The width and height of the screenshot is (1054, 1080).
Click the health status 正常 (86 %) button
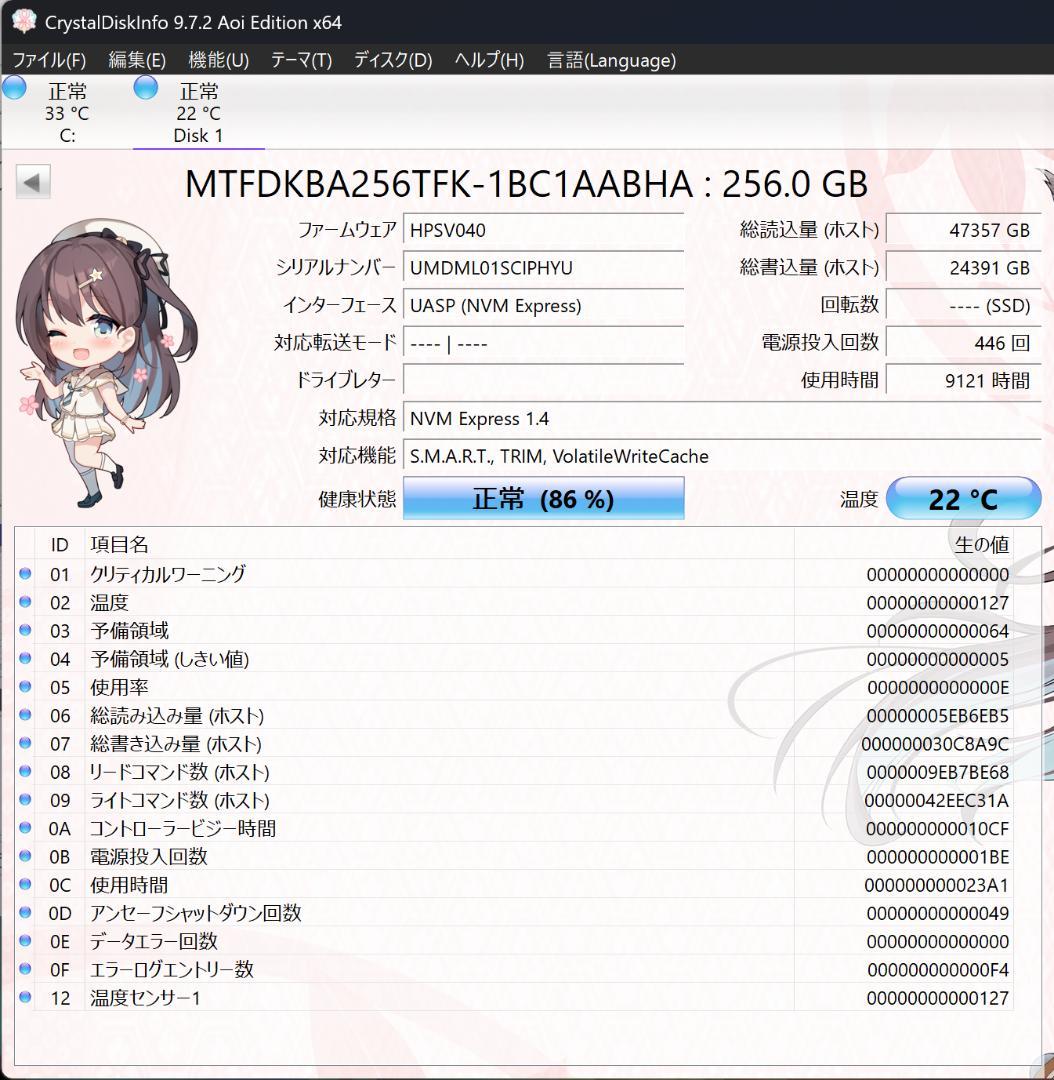point(544,498)
